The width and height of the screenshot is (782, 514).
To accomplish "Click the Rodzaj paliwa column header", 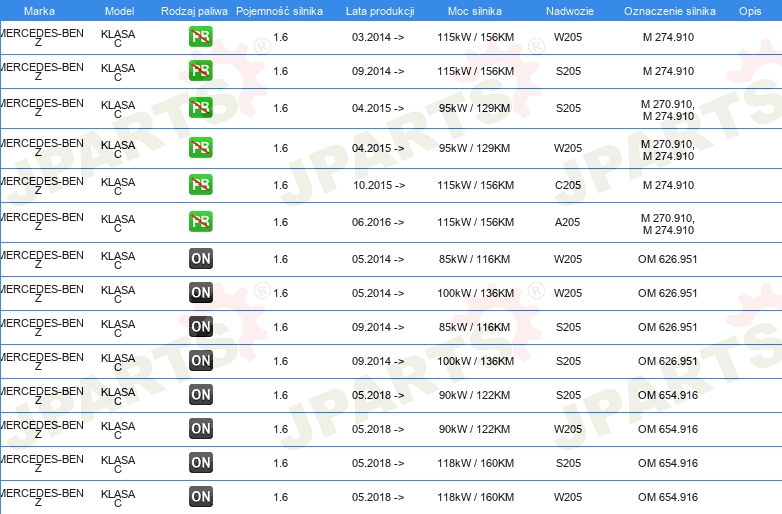I will pyautogui.click(x=194, y=11).
